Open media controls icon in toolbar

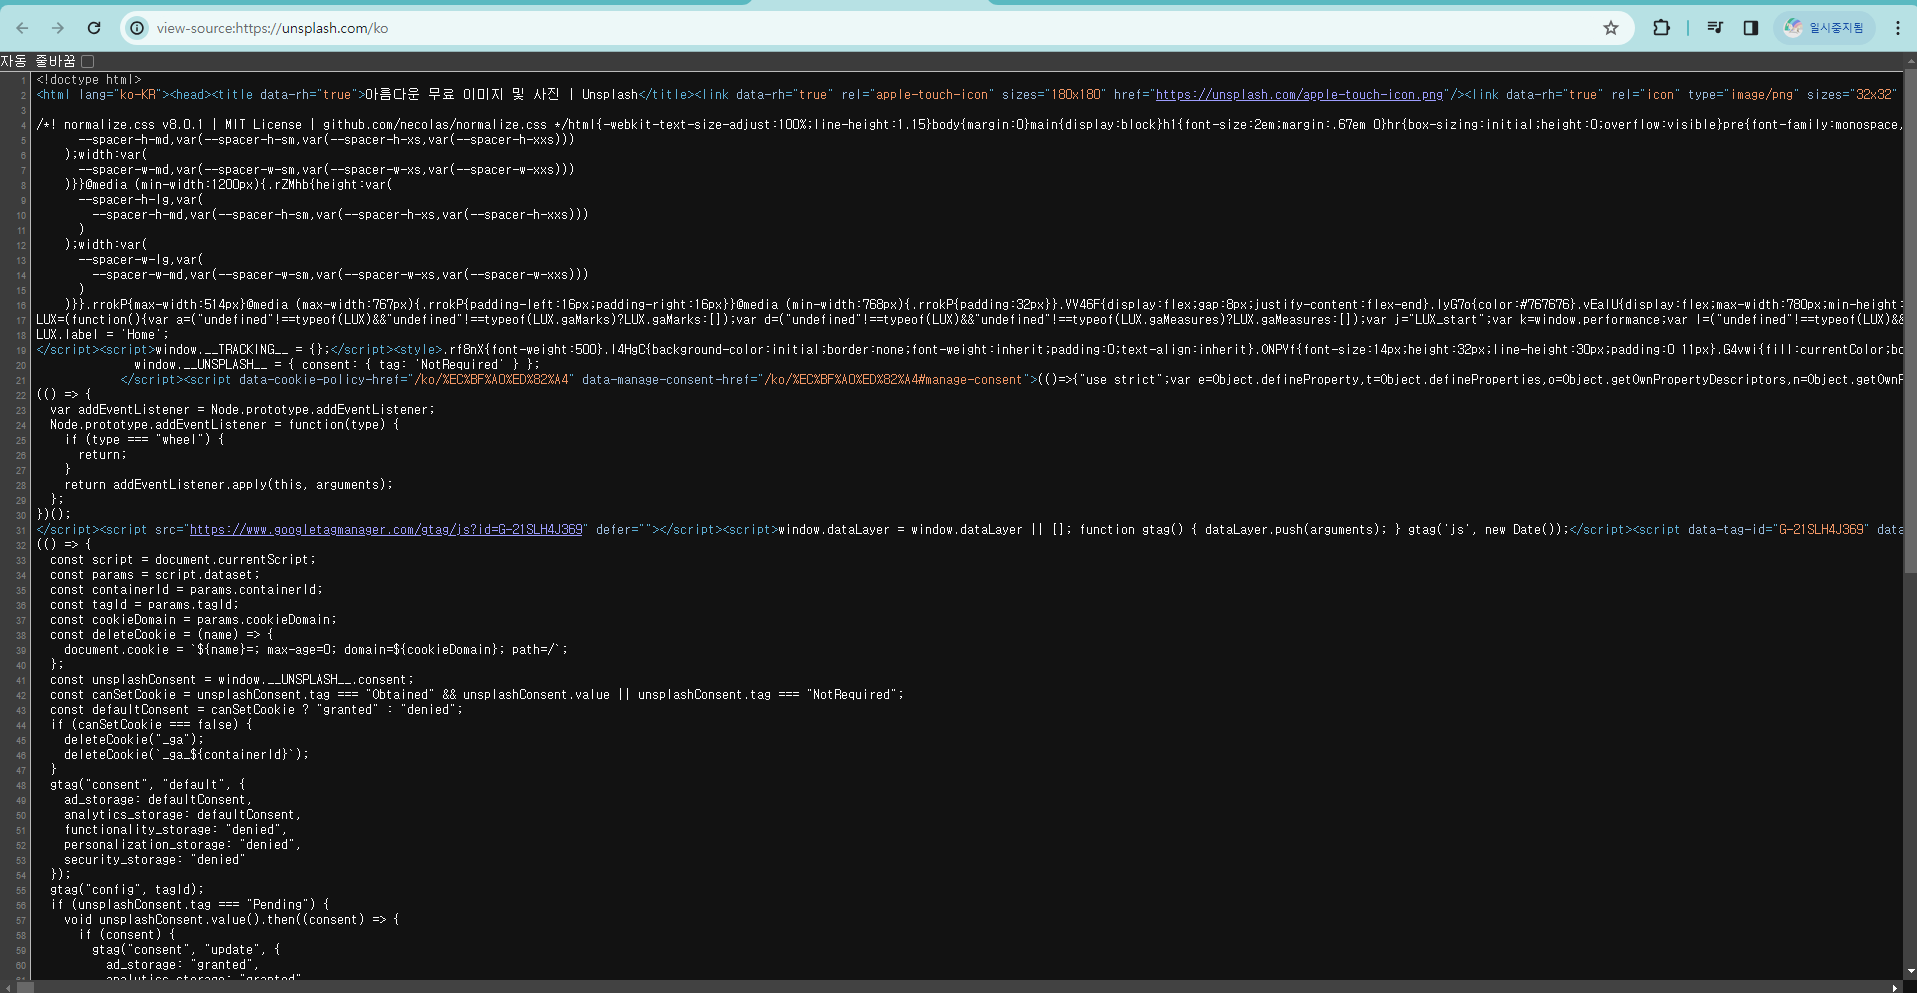pos(1715,28)
